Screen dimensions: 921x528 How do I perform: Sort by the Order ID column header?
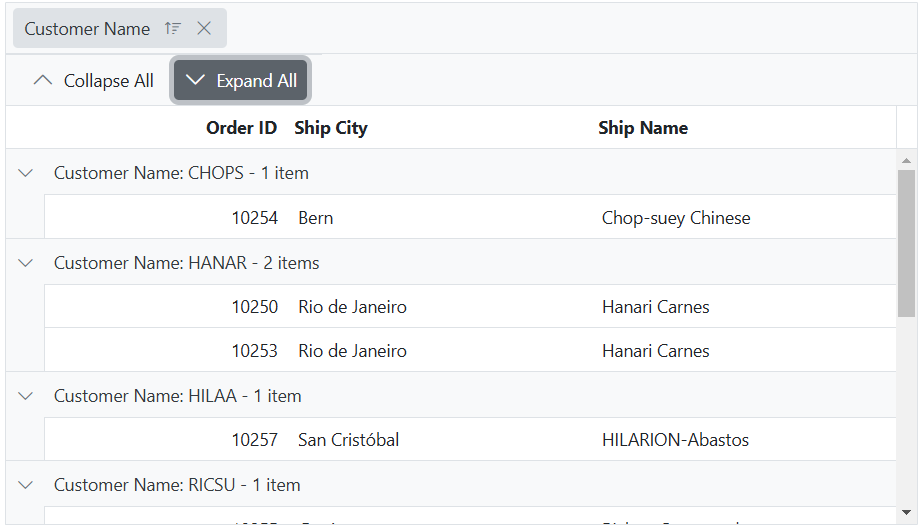241,128
